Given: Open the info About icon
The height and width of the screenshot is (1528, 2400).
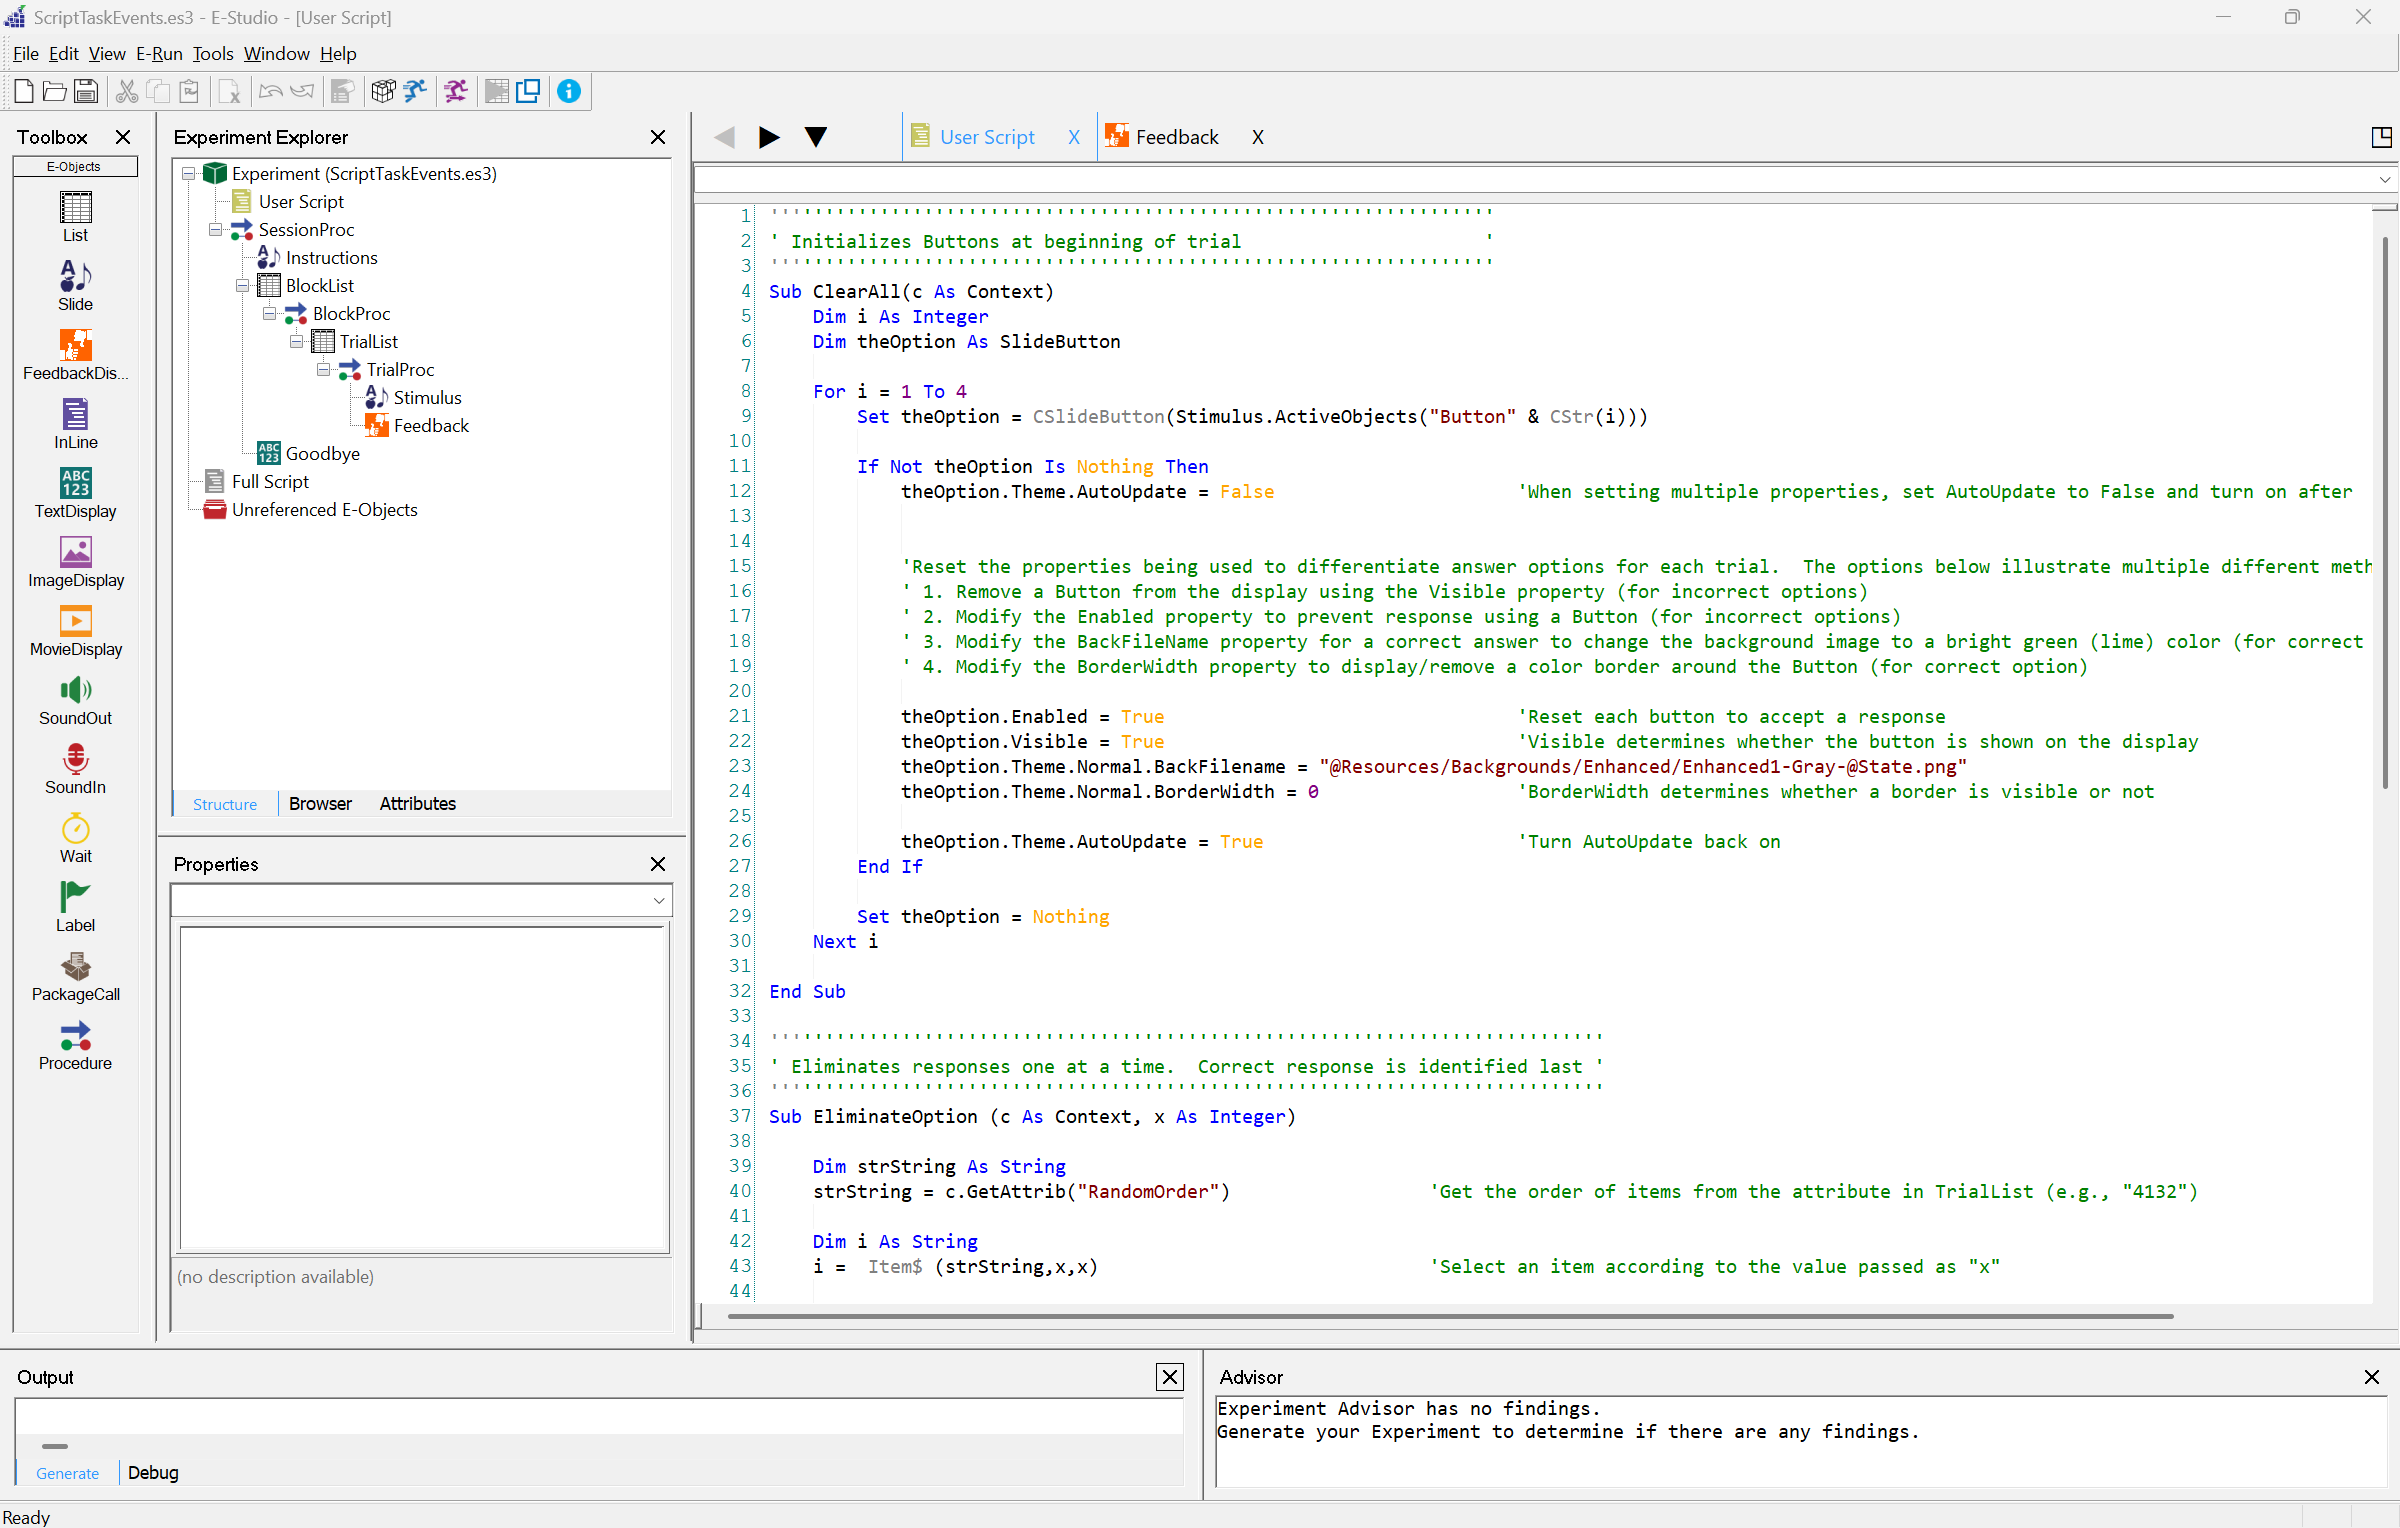Looking at the screenshot, I should pyautogui.click(x=569, y=92).
